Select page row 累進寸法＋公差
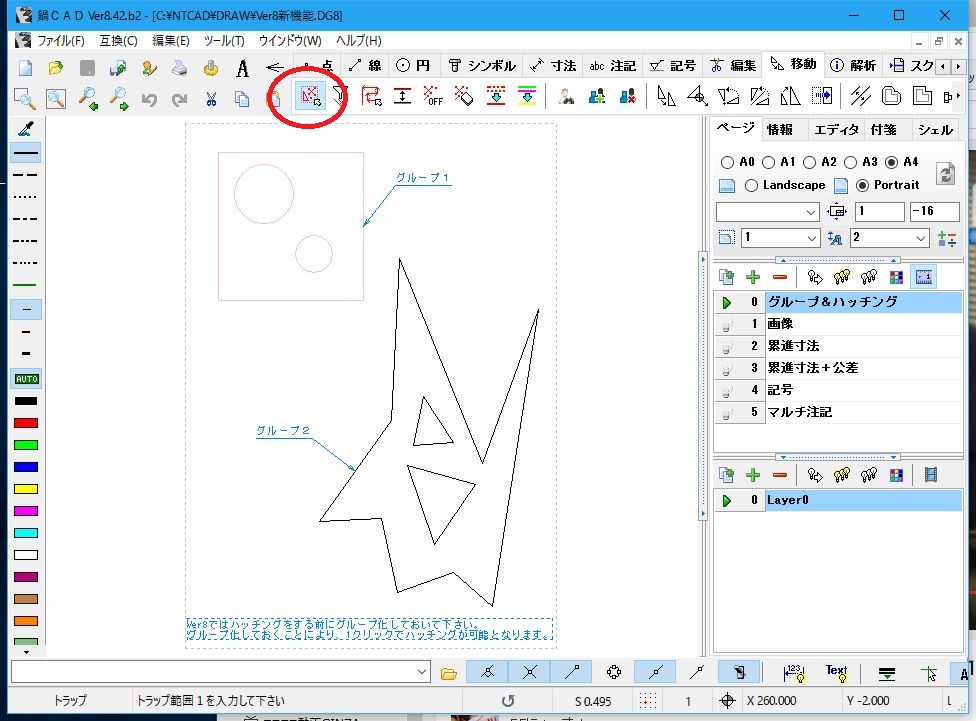976x721 pixels. [x=838, y=368]
